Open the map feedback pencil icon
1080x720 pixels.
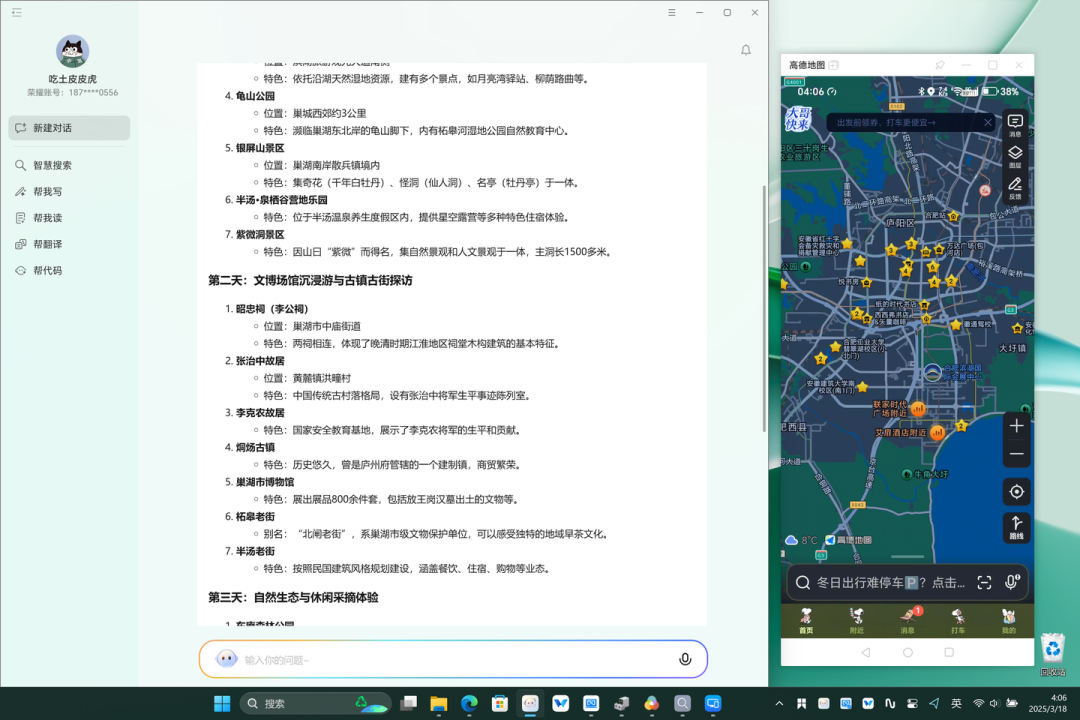1015,187
